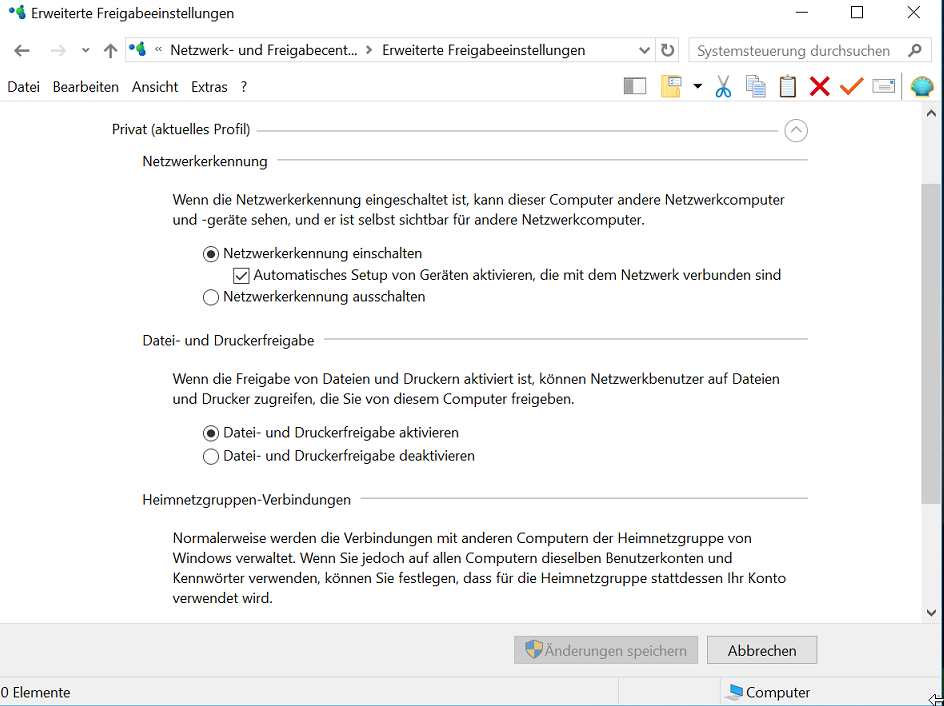Open the Ansicht menu

coord(155,87)
